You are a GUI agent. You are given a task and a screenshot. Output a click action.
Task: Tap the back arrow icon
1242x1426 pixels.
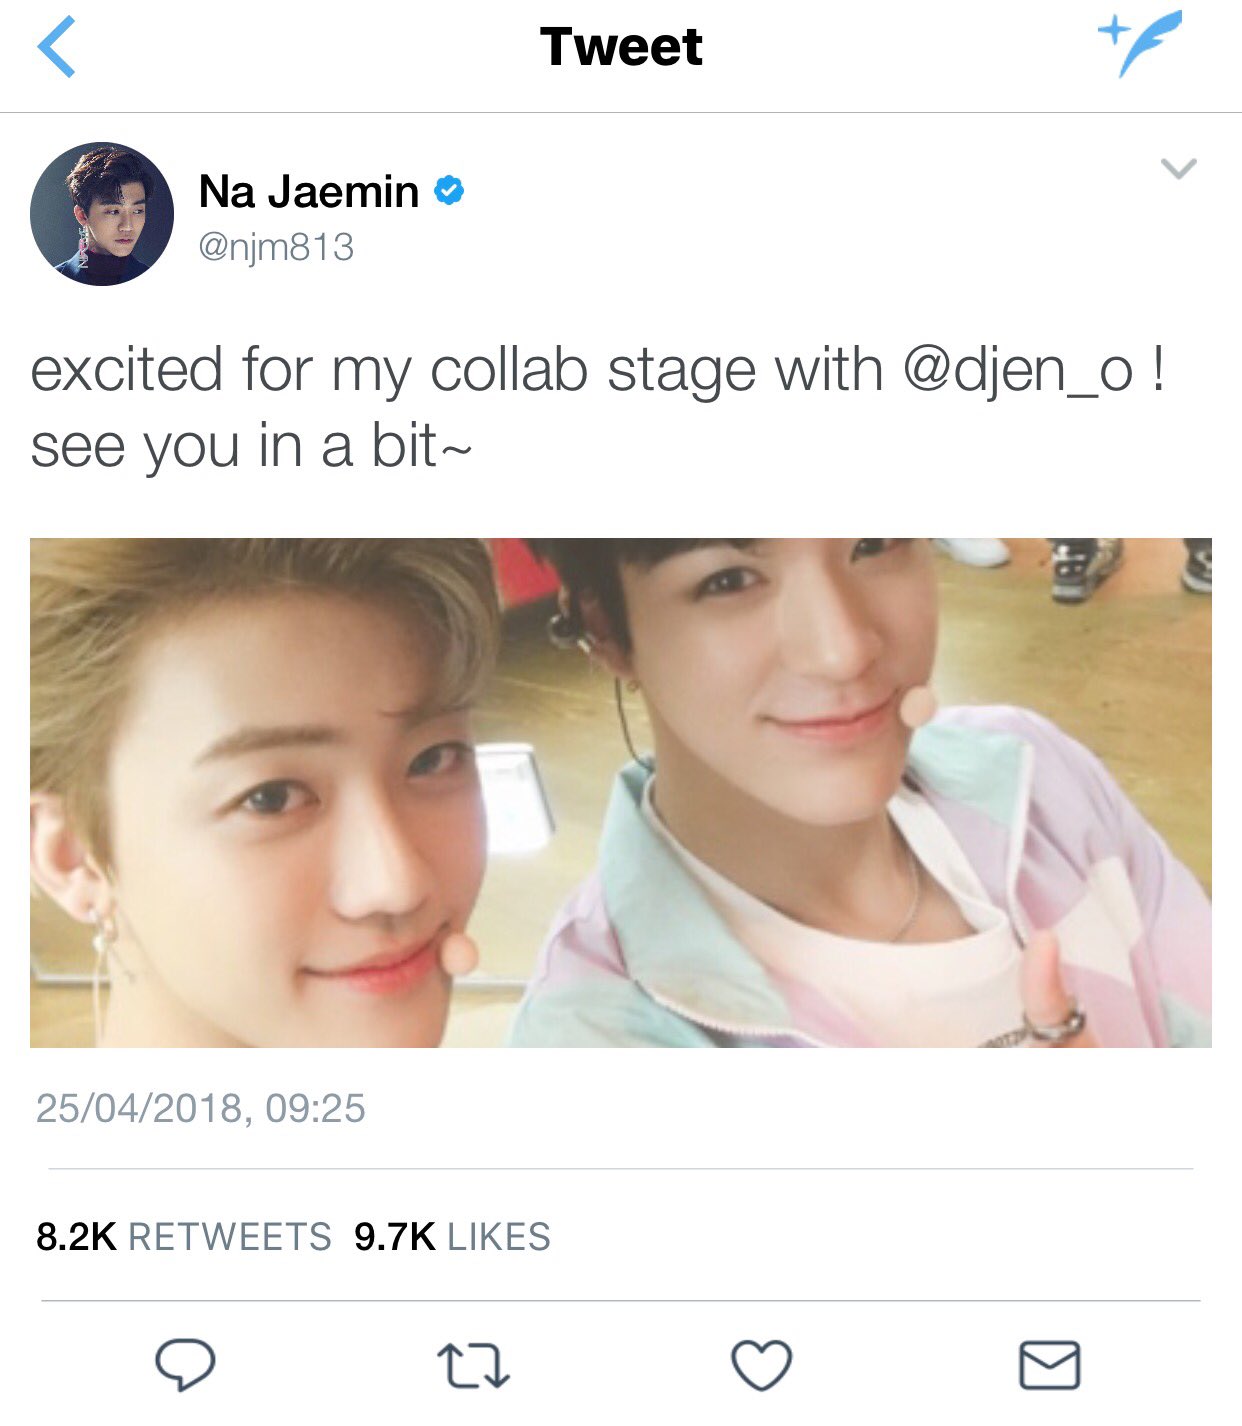tap(56, 47)
